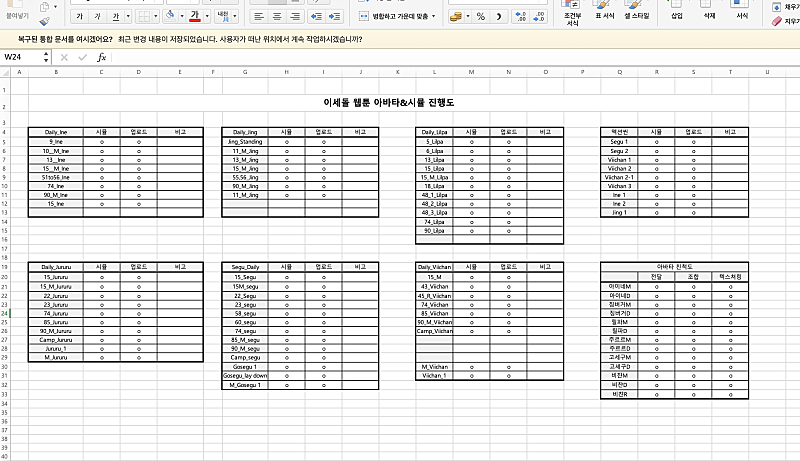Apply percent style formatting
The image size is (800, 461).
(481, 16)
